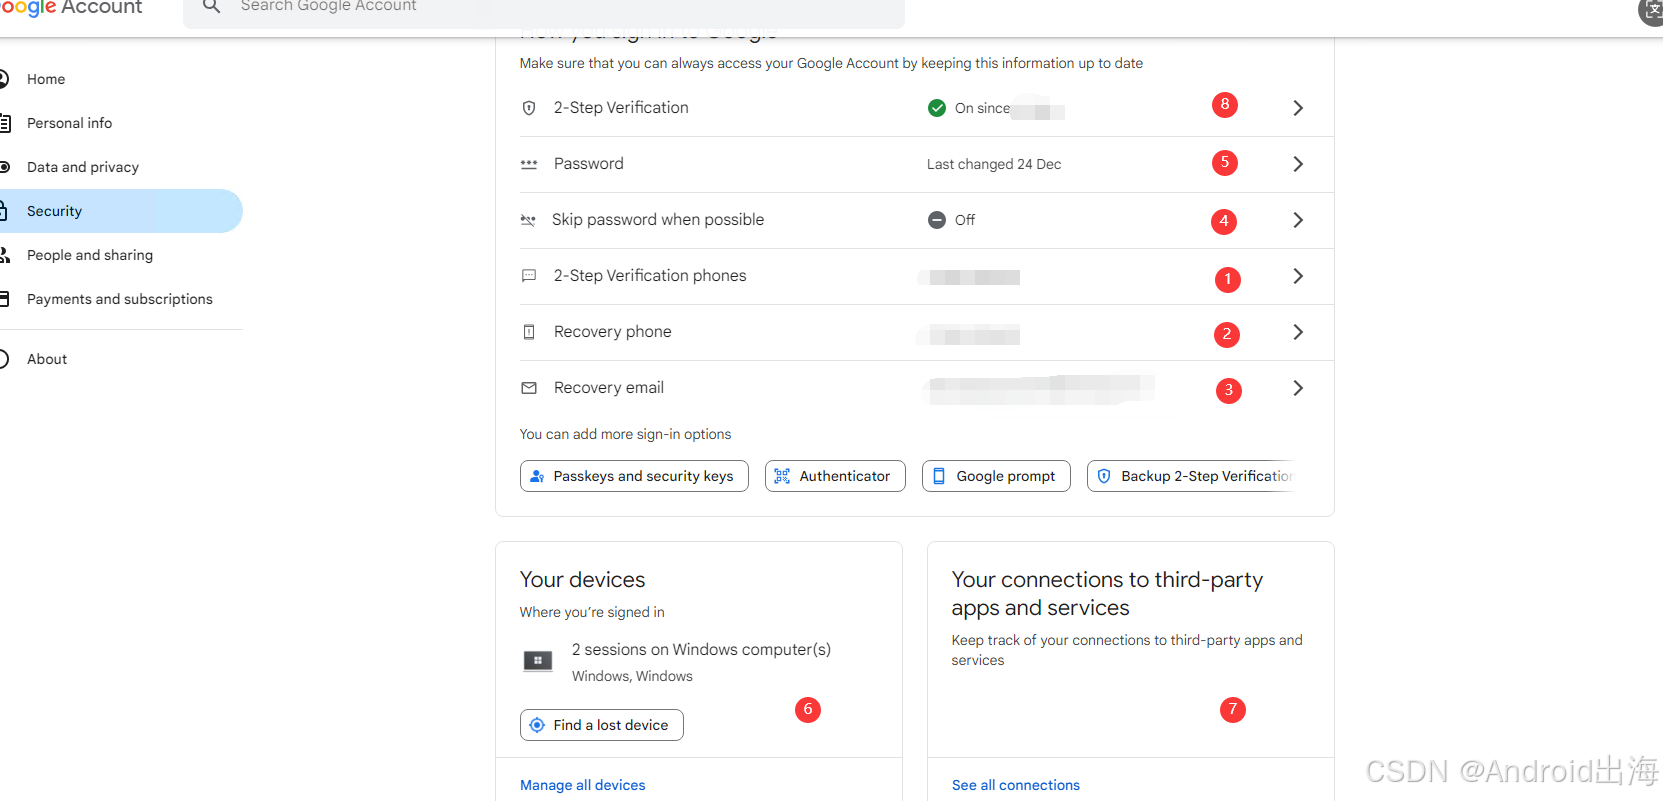
Task: Expand 2-Step Verification phones chevron
Action: point(1298,276)
